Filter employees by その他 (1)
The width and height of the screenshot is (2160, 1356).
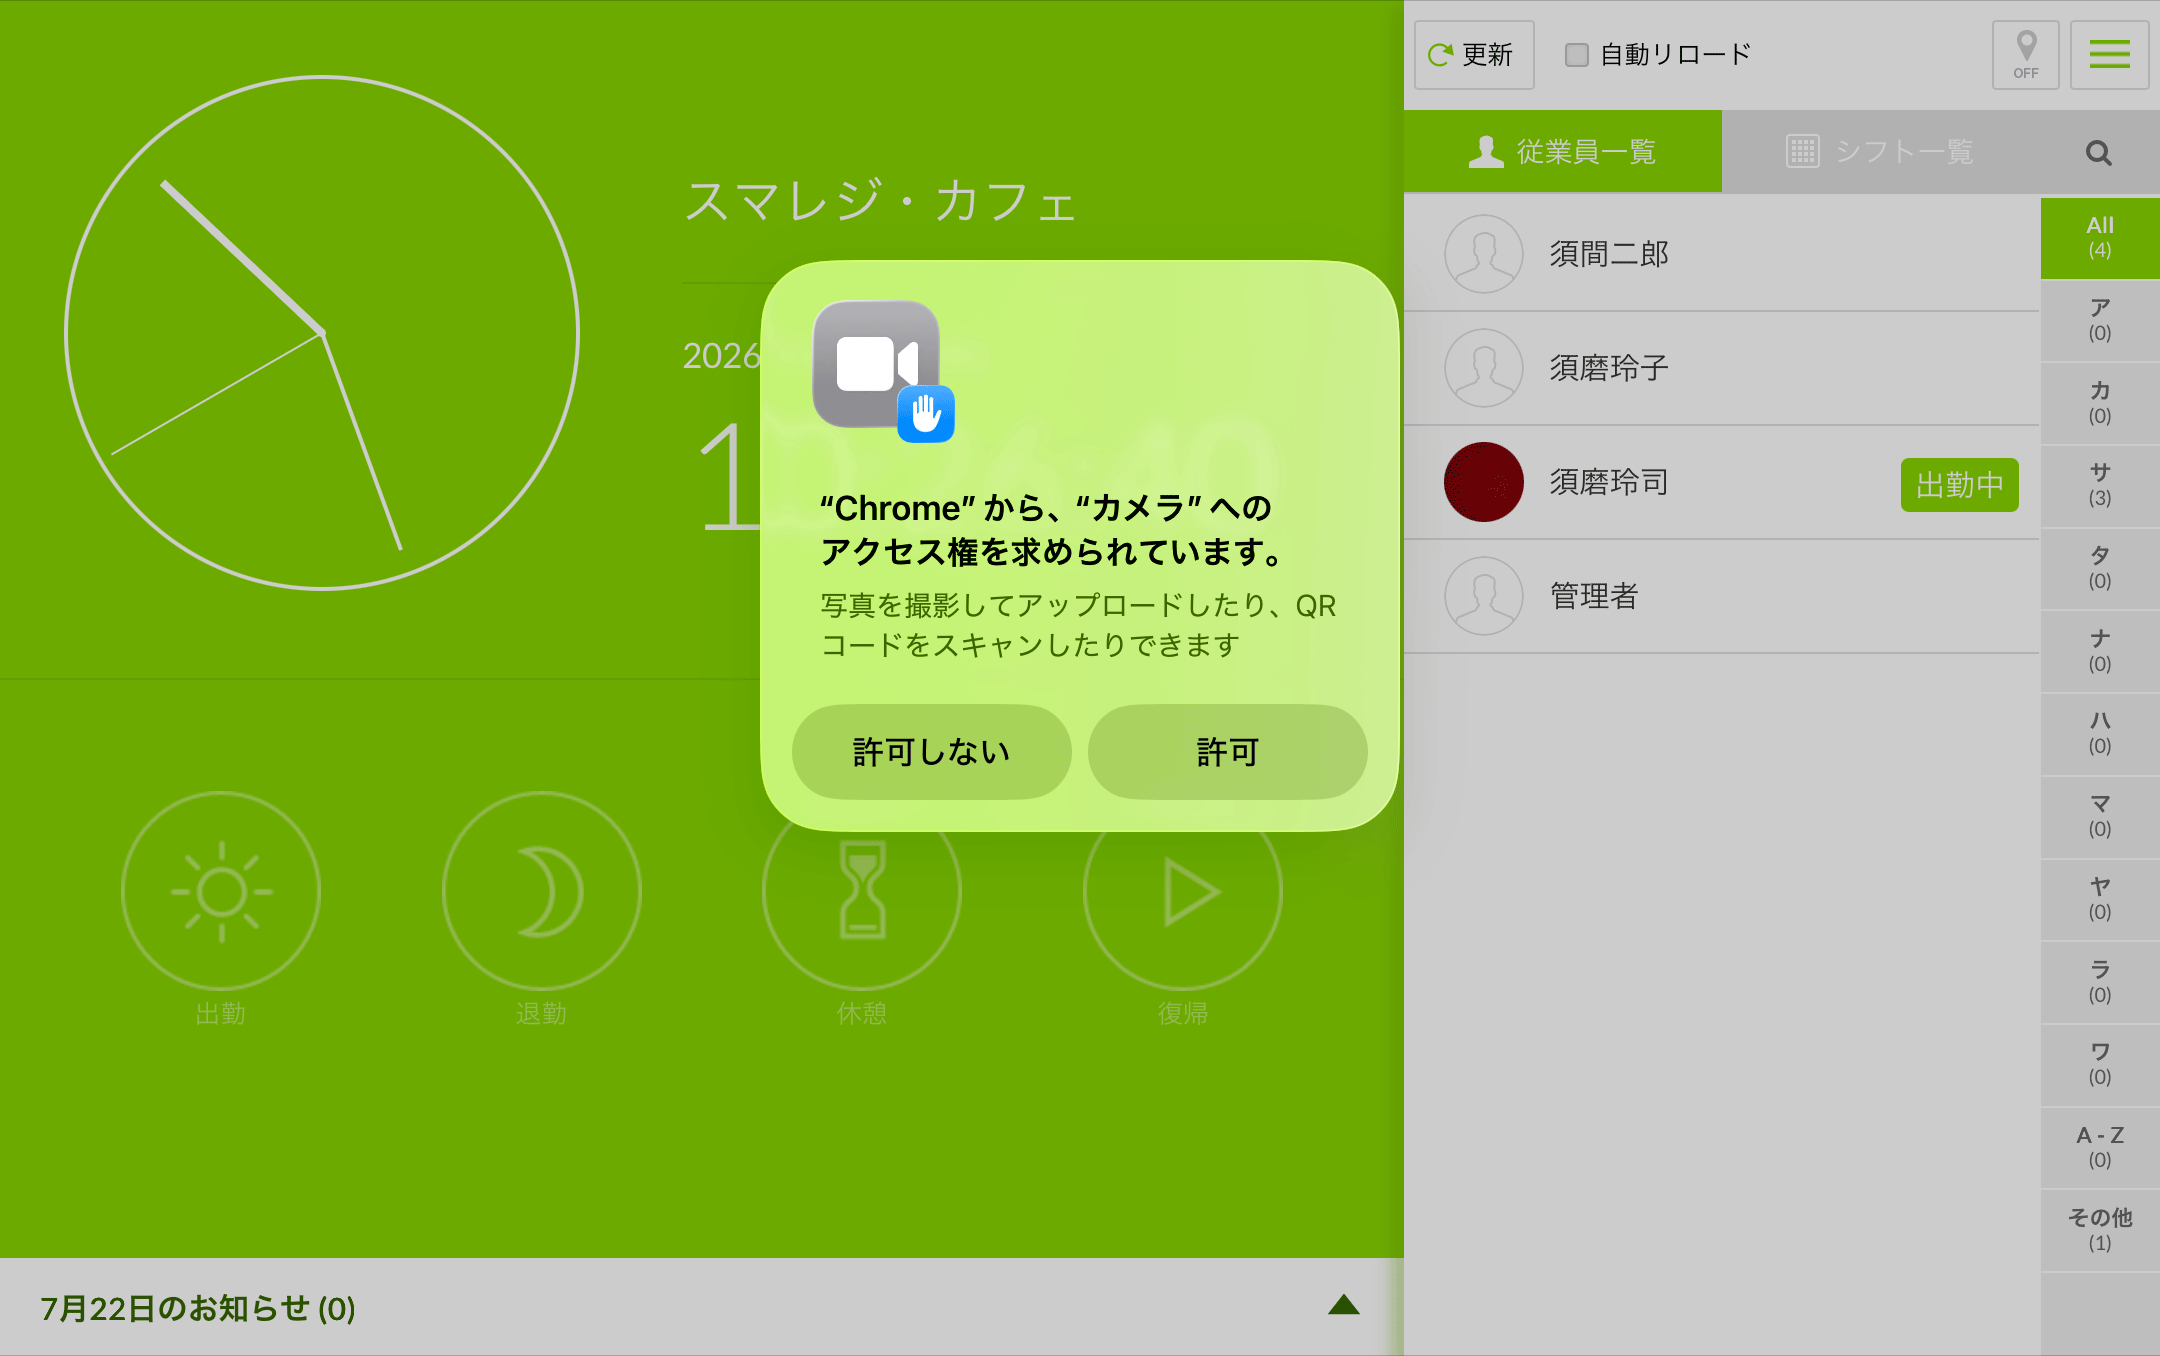click(x=2100, y=1231)
